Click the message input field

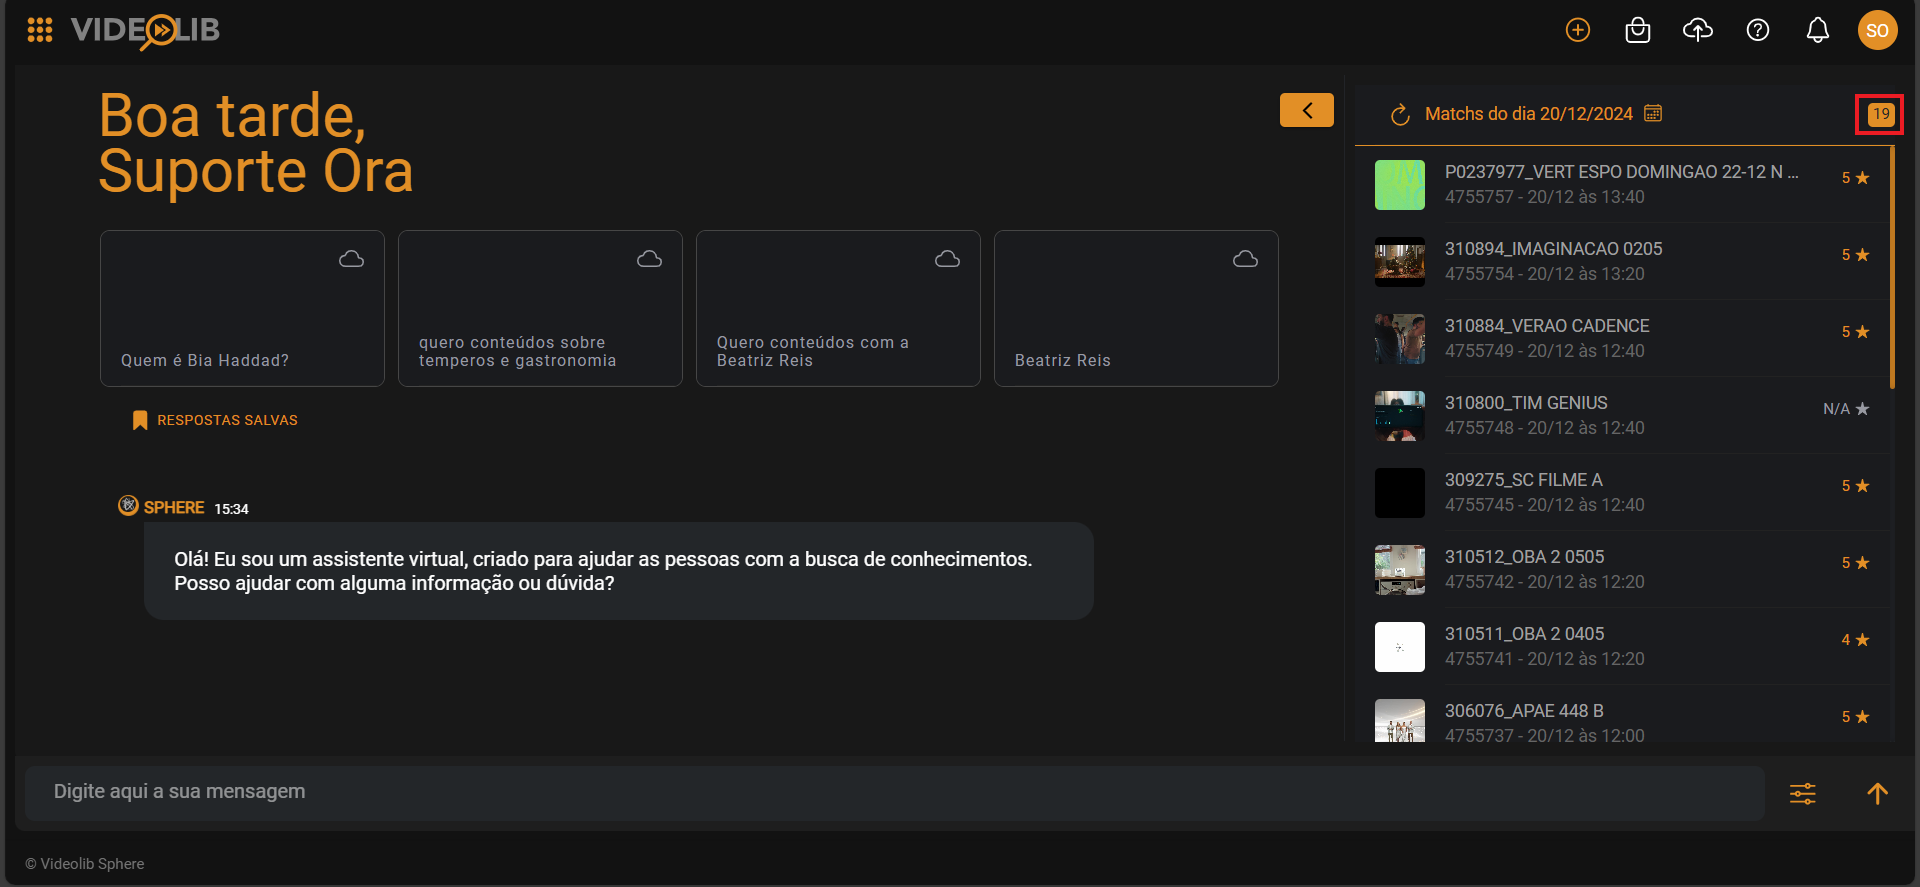point(895,793)
